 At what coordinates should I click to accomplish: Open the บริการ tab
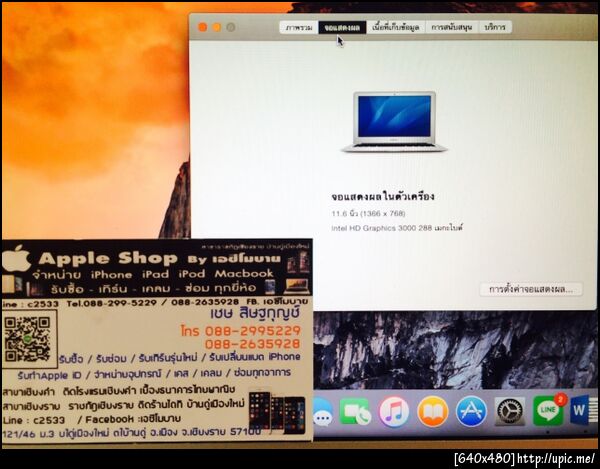[x=495, y=28]
